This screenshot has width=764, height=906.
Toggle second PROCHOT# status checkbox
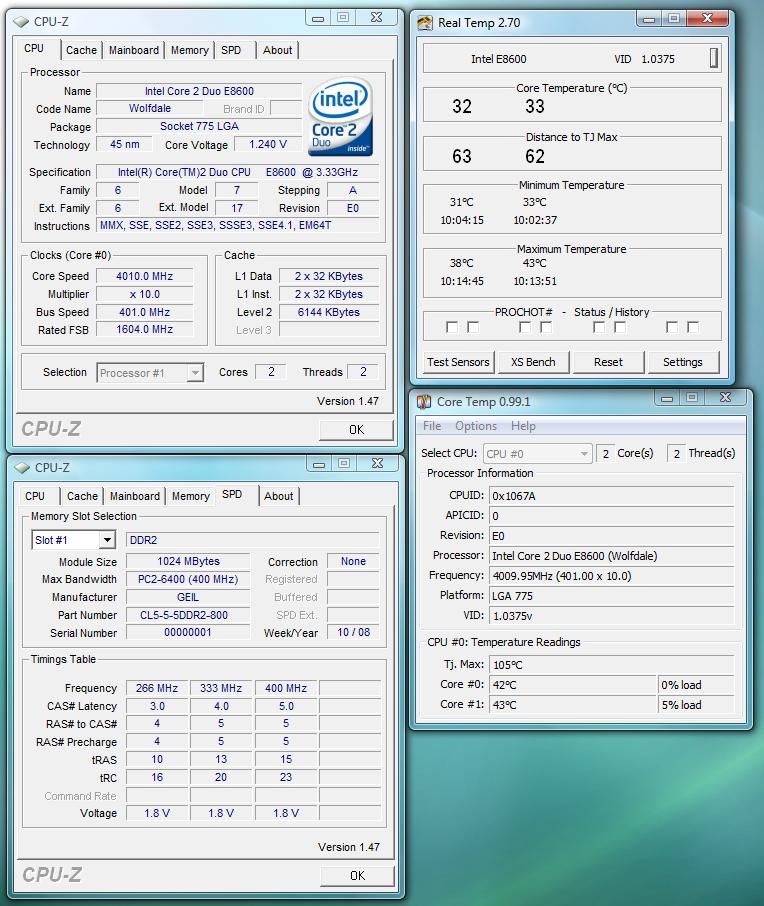[x=473, y=328]
